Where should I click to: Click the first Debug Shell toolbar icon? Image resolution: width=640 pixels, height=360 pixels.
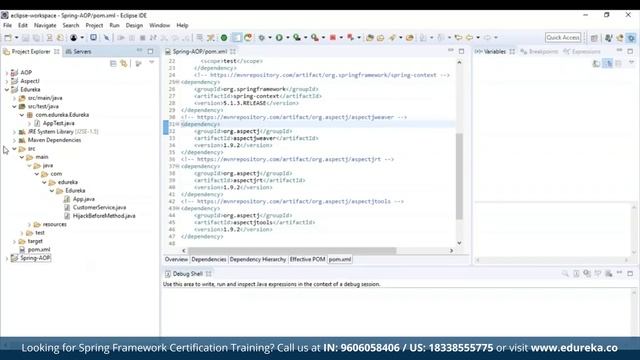(565, 273)
